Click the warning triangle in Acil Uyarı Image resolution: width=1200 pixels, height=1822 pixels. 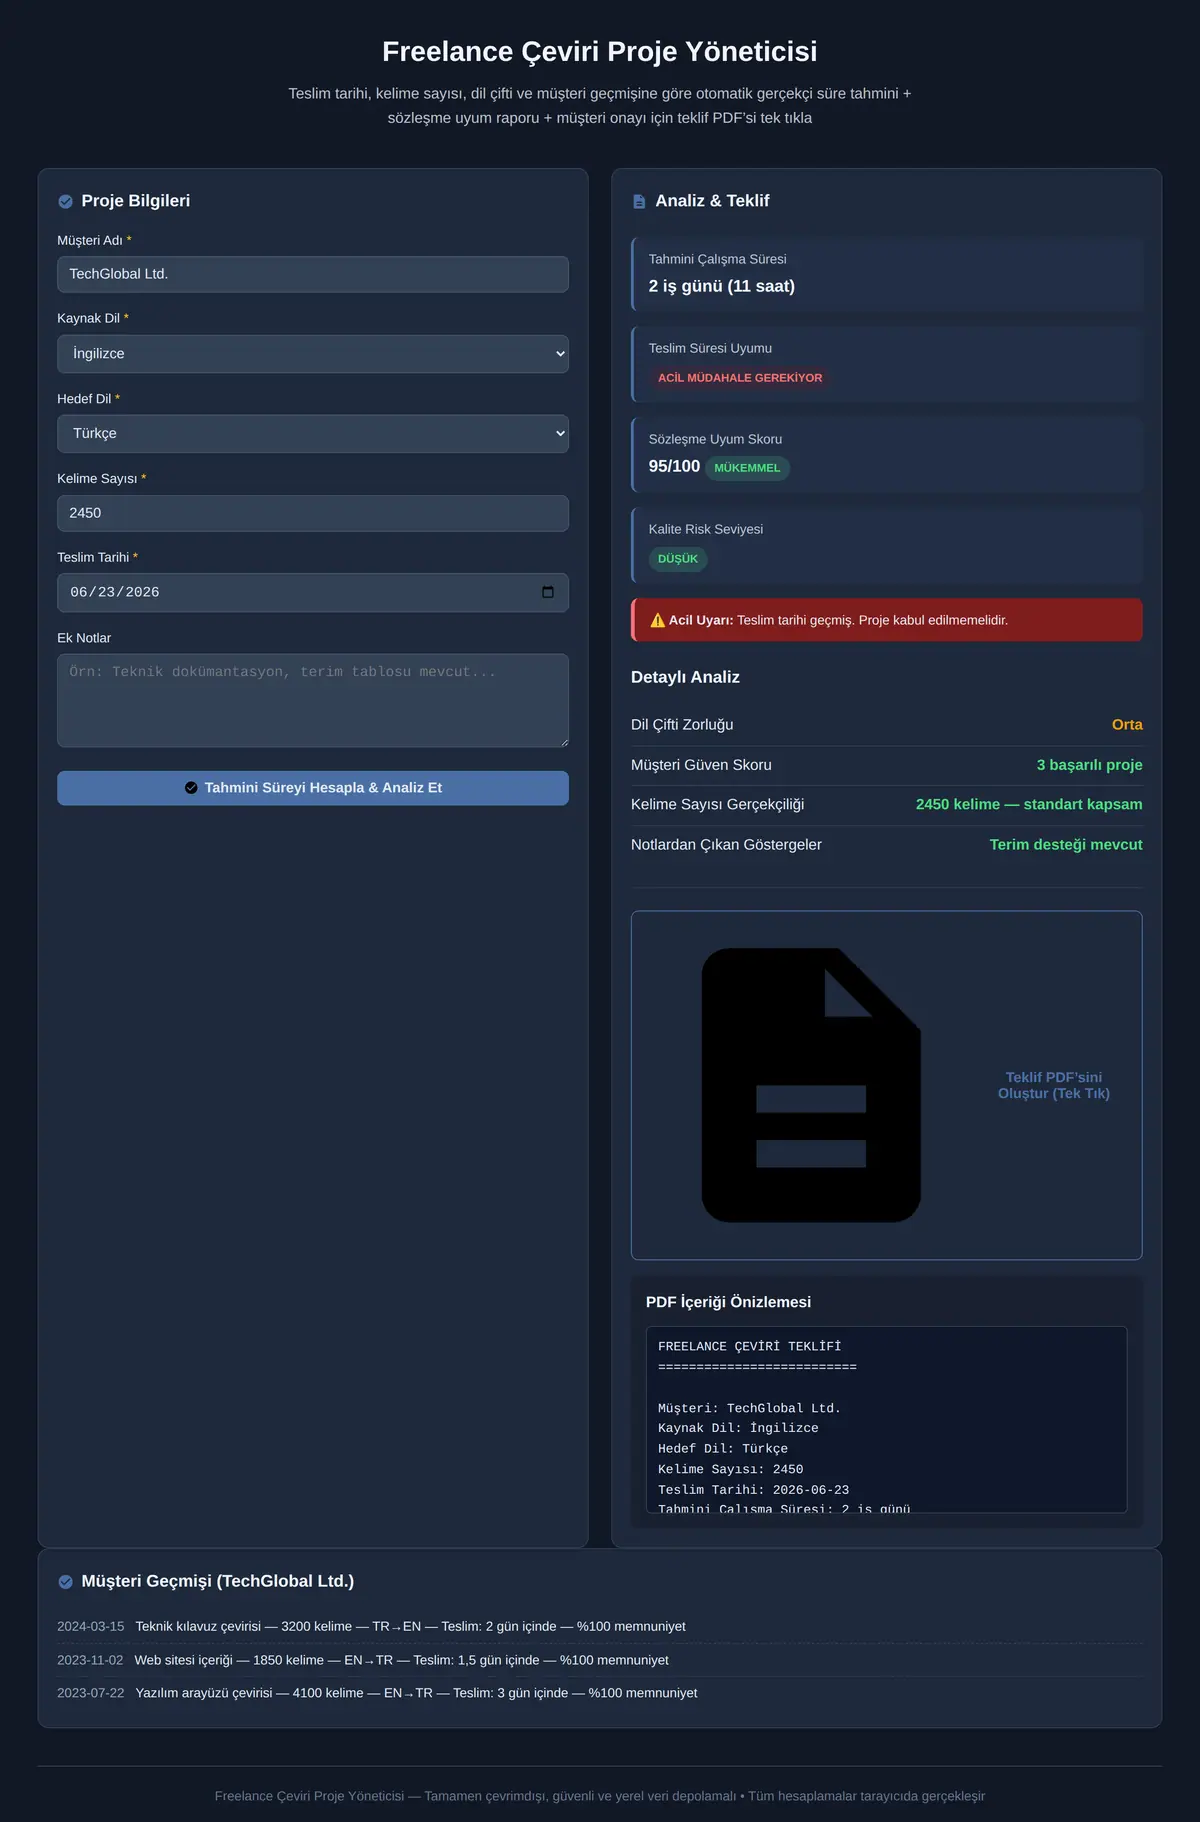coord(657,620)
